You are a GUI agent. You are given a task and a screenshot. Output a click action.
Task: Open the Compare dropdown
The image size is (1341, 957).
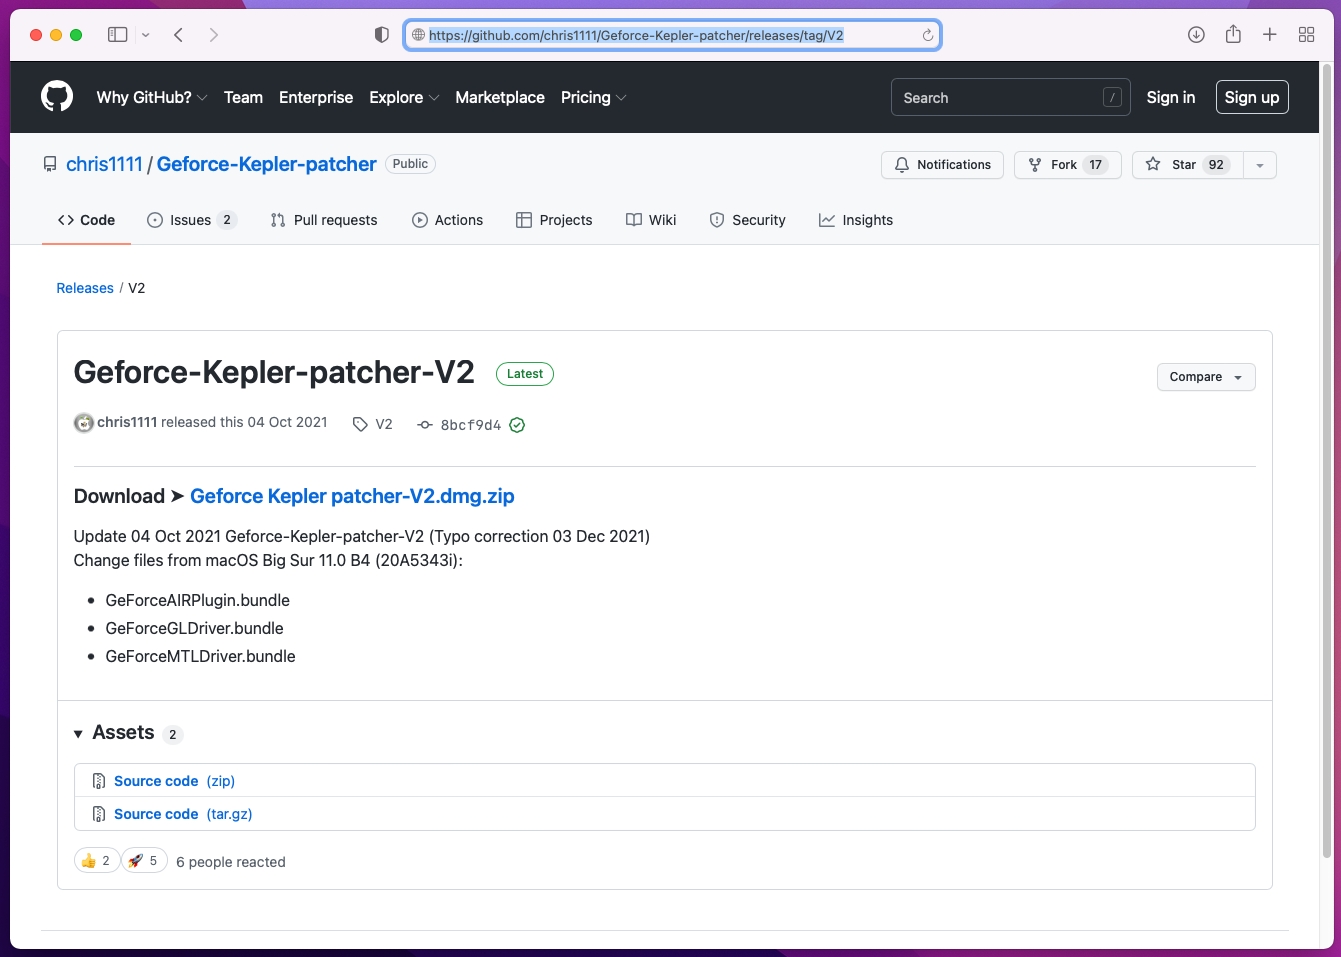1205,377
